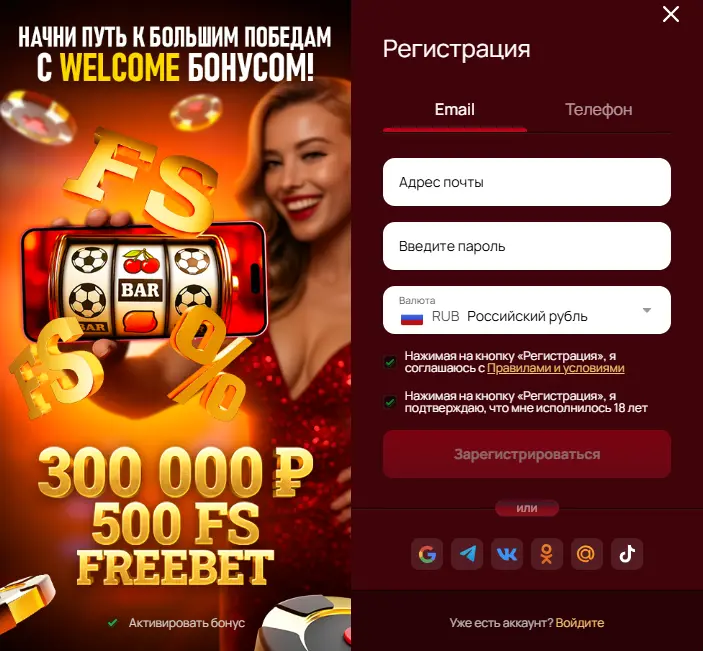Click the Russian flag in currency field
This screenshot has width=703, height=651.
(412, 318)
